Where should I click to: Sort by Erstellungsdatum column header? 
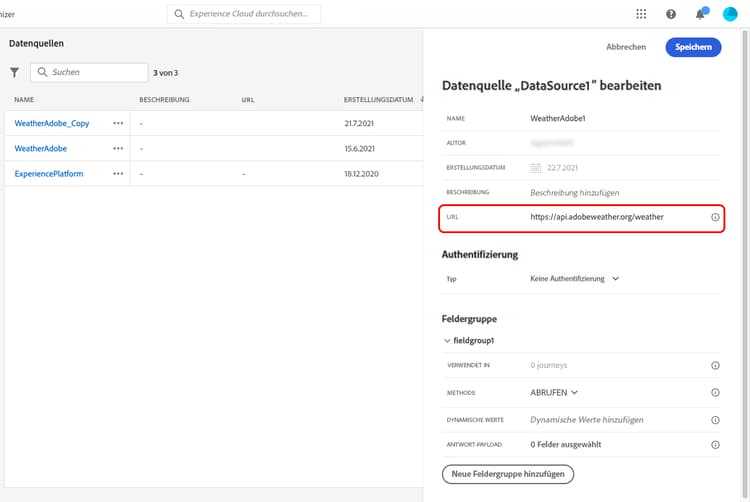[378, 99]
